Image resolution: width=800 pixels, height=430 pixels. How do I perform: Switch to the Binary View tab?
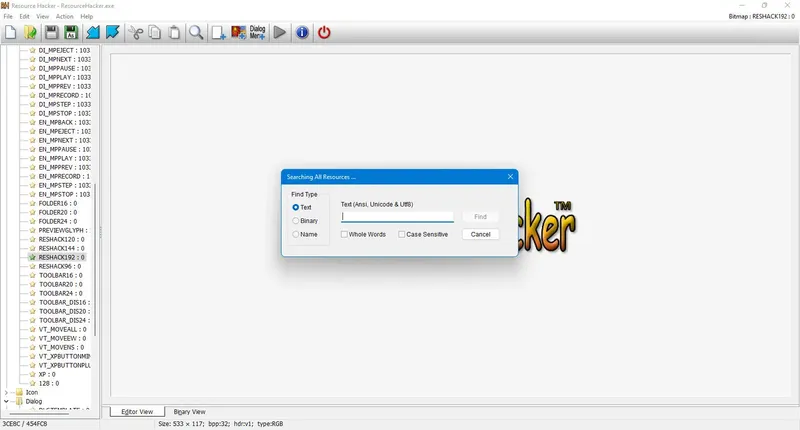click(x=189, y=412)
